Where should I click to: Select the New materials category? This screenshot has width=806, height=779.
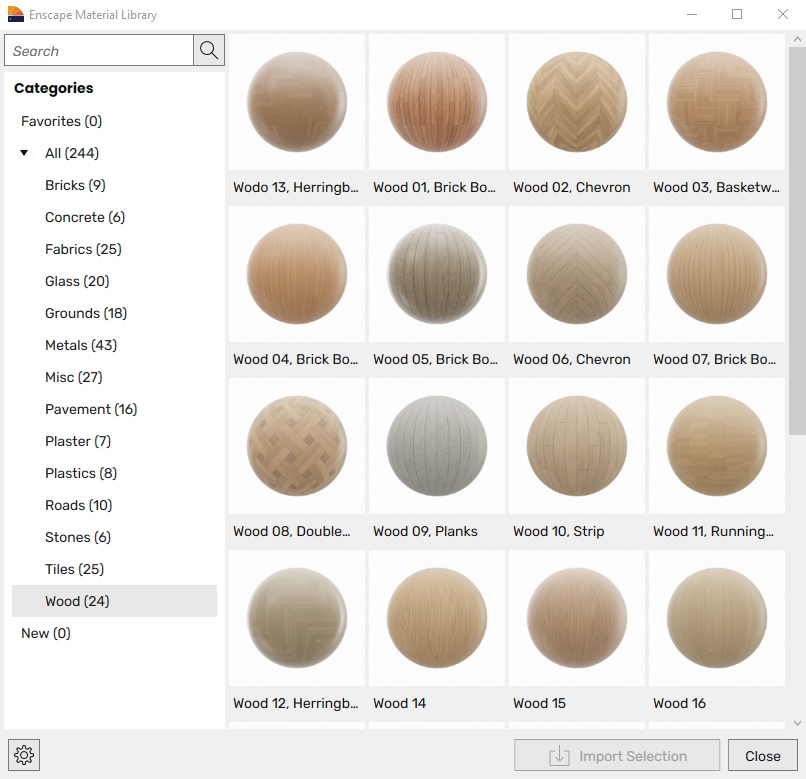coord(44,633)
